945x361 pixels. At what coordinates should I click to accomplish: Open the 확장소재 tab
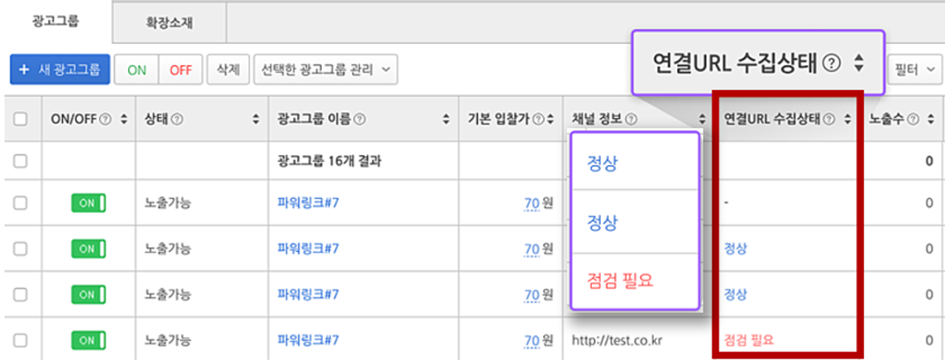[169, 23]
